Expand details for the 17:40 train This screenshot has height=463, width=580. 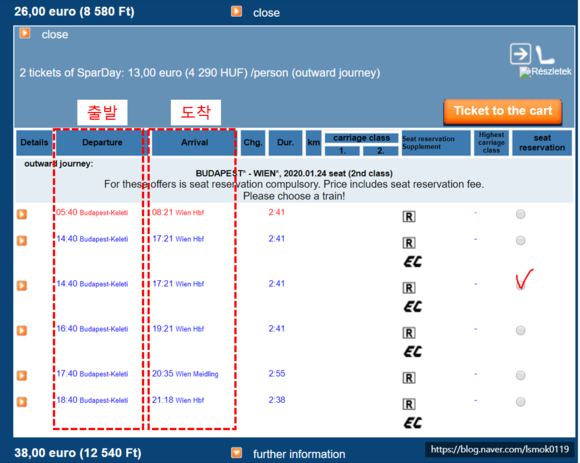22,375
